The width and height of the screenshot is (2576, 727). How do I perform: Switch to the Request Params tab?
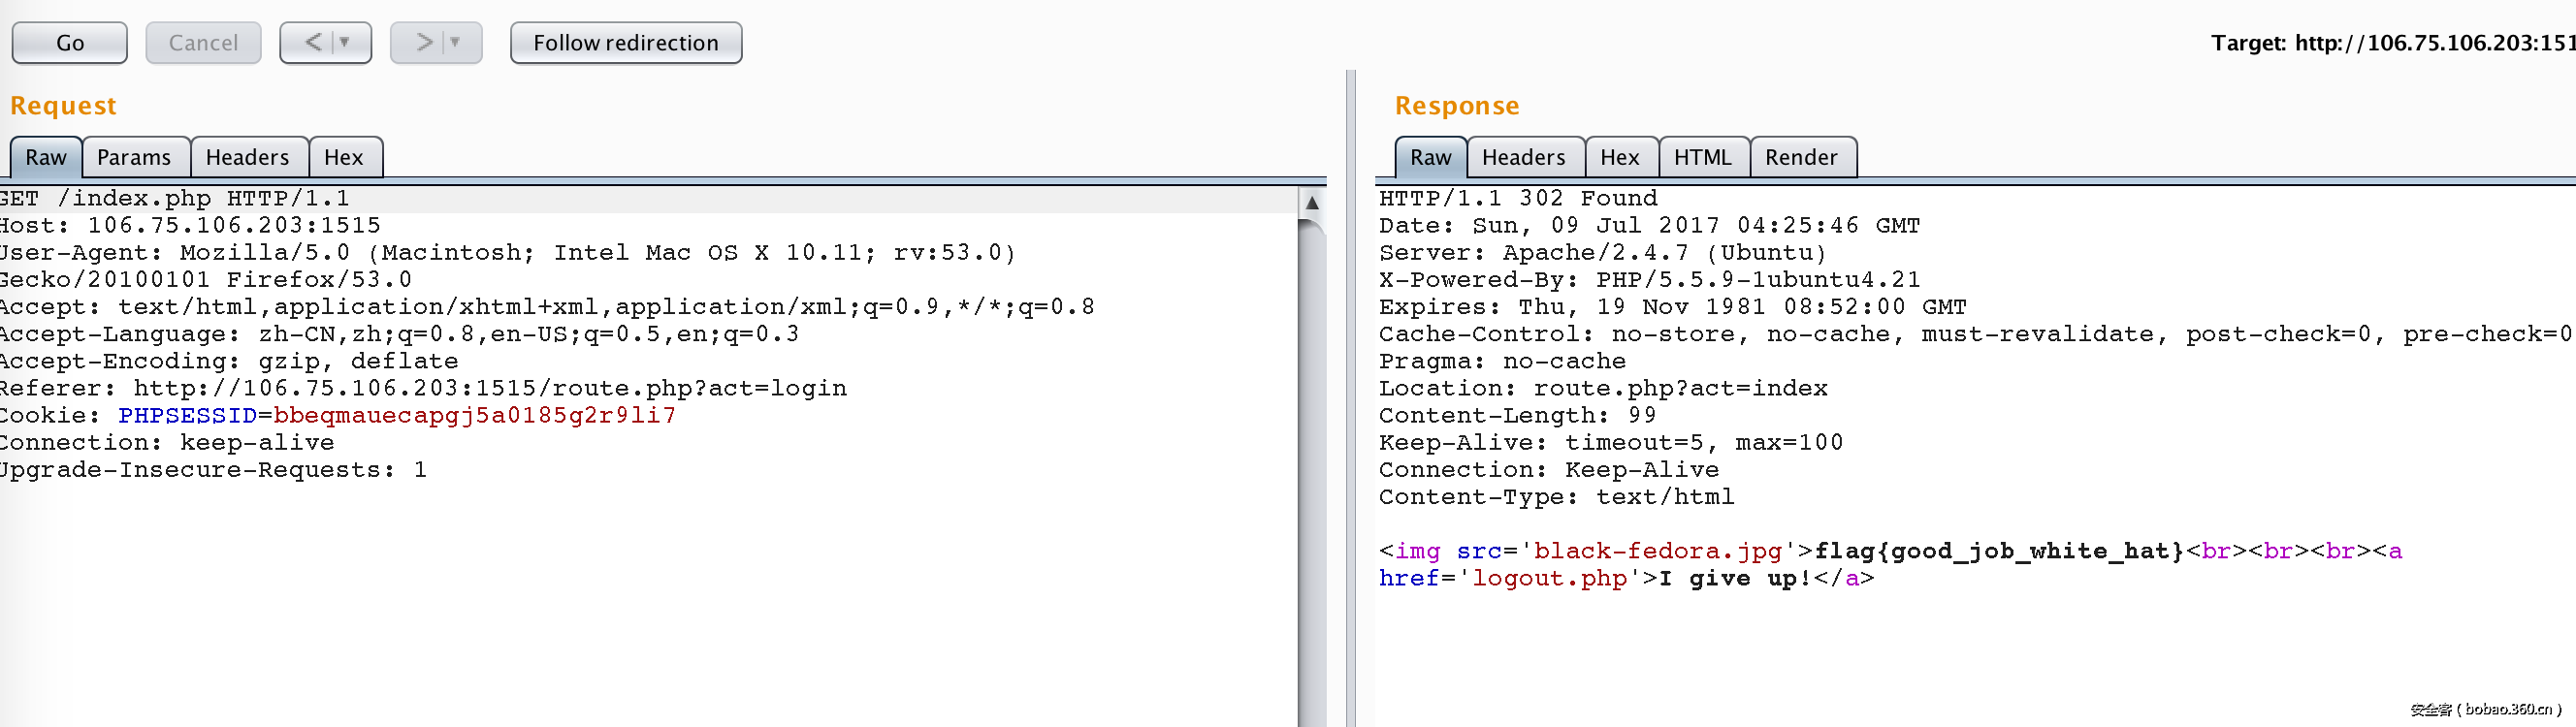point(134,158)
